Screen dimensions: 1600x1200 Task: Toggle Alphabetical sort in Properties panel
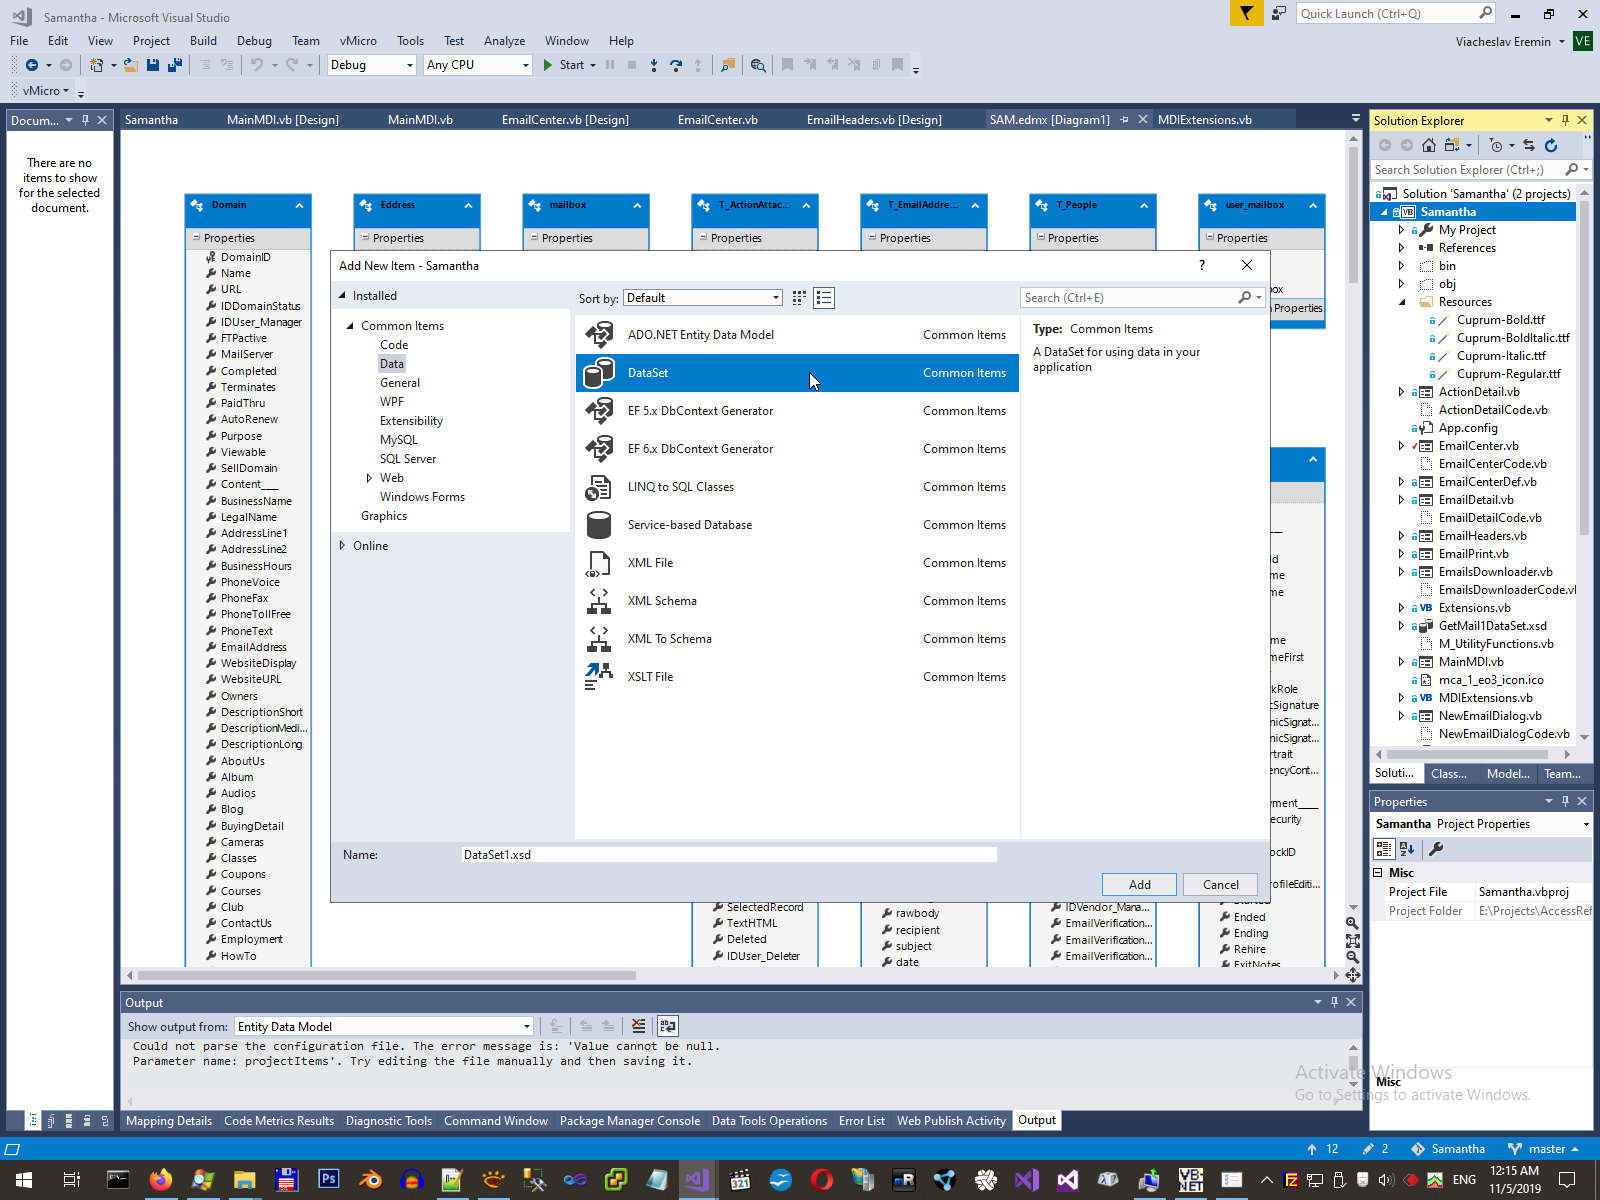click(1407, 849)
